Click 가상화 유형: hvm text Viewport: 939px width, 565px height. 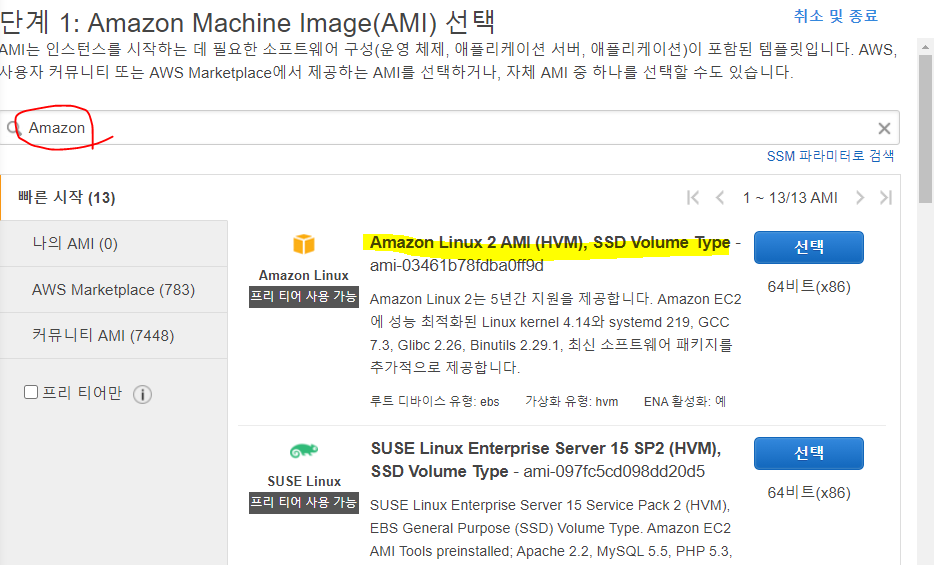point(571,401)
